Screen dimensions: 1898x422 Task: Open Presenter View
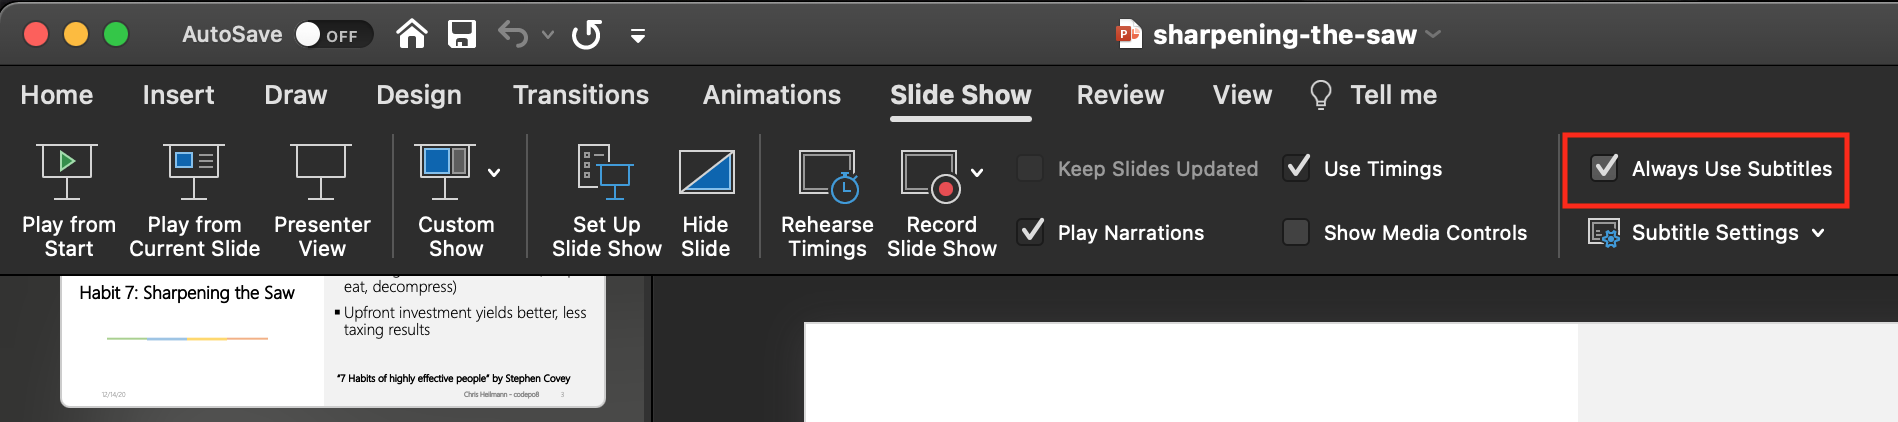point(321,171)
